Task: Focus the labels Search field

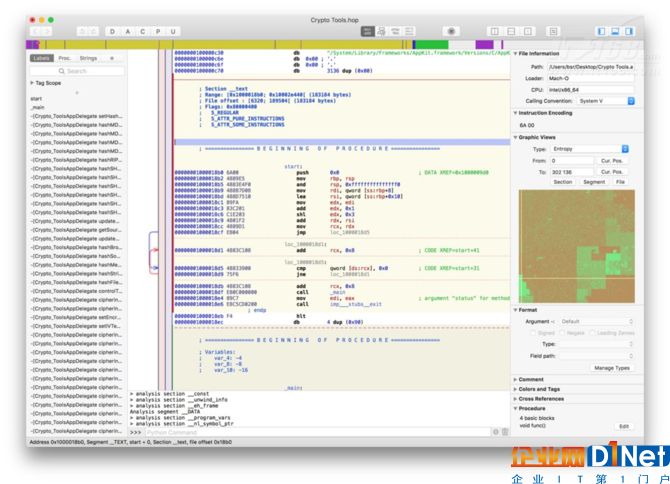Action: point(77,71)
